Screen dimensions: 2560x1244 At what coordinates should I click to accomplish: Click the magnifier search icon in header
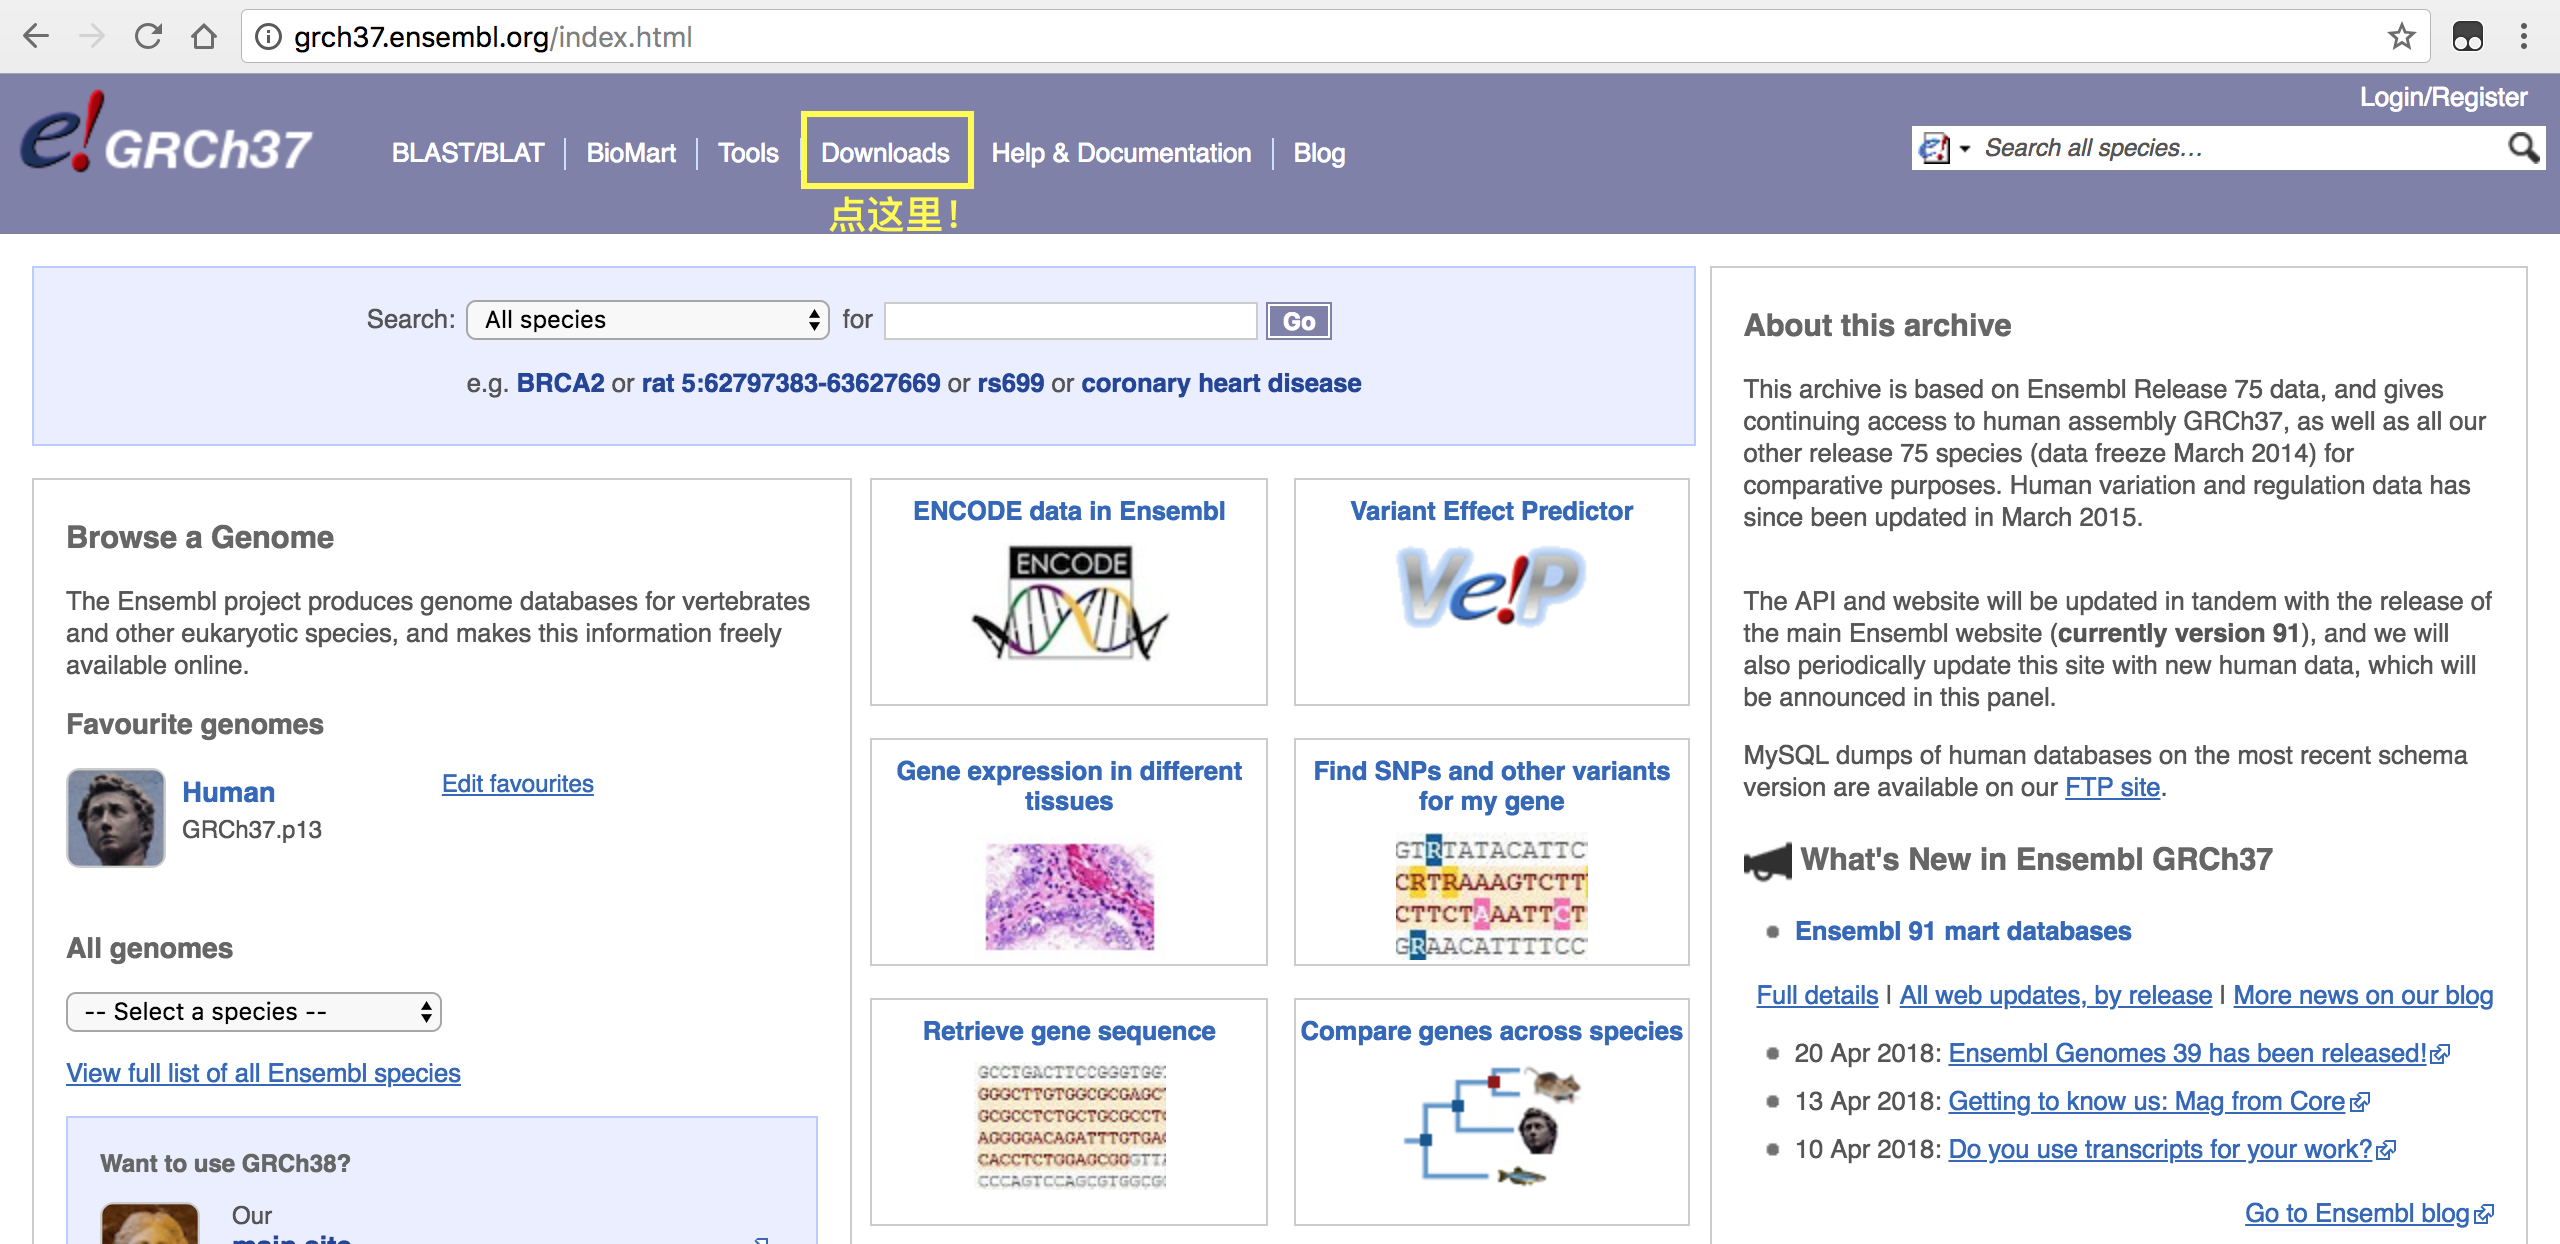[x=2522, y=149]
